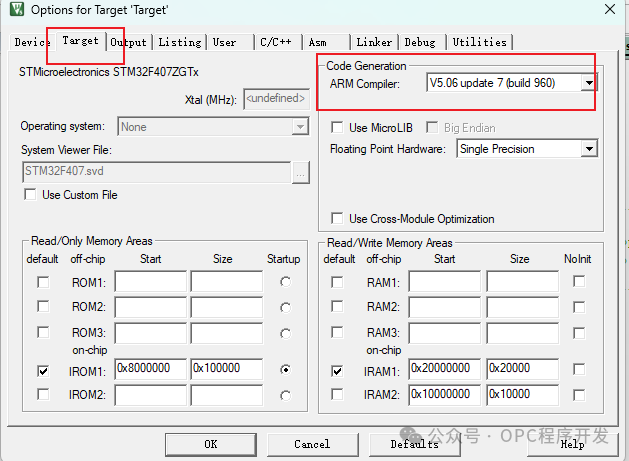
Task: Click the ROM1 Size field
Action: (x=227, y=281)
